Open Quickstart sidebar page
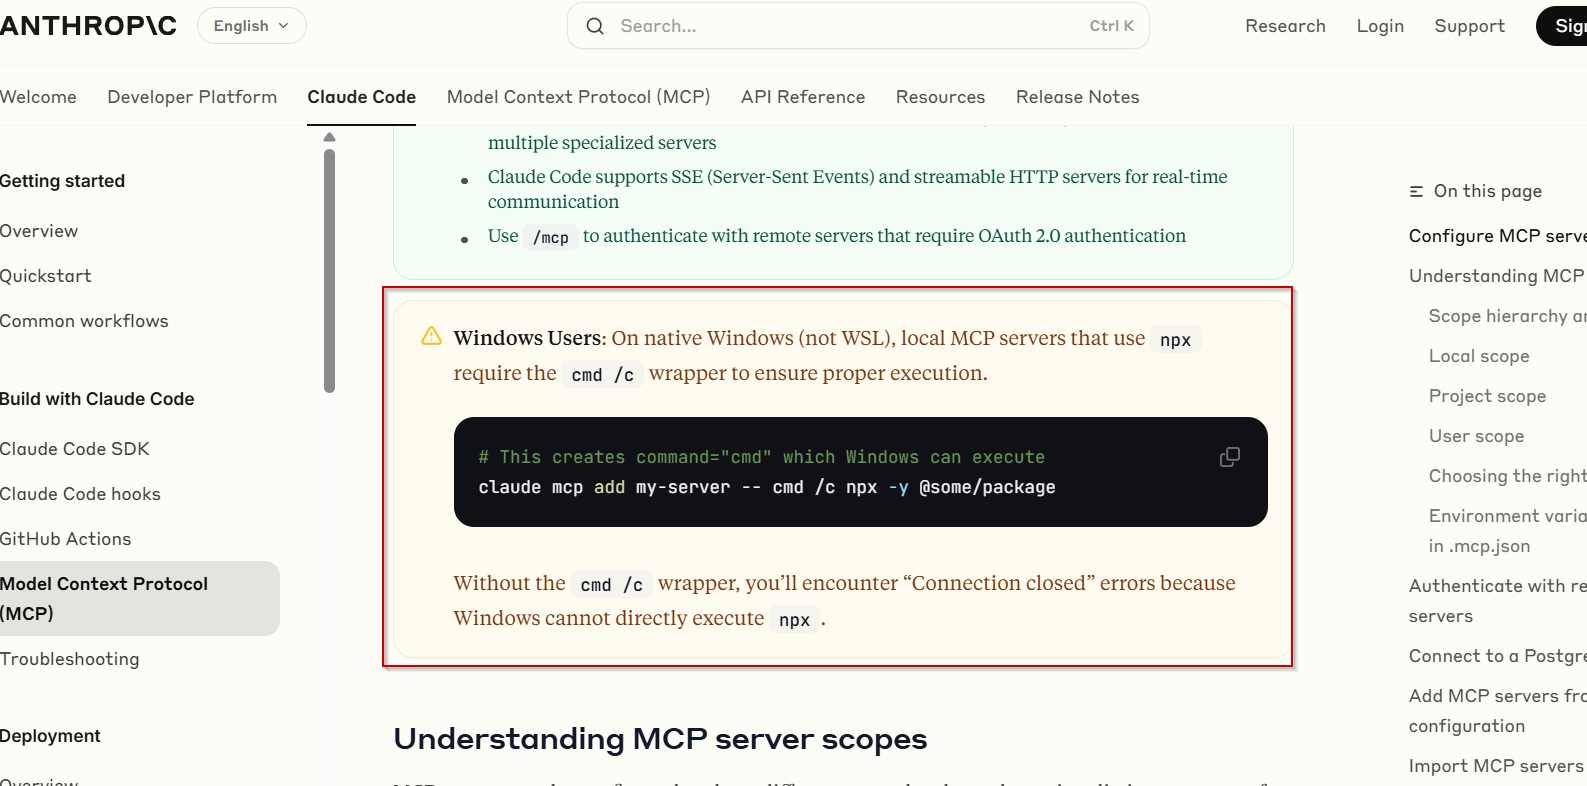 (46, 276)
